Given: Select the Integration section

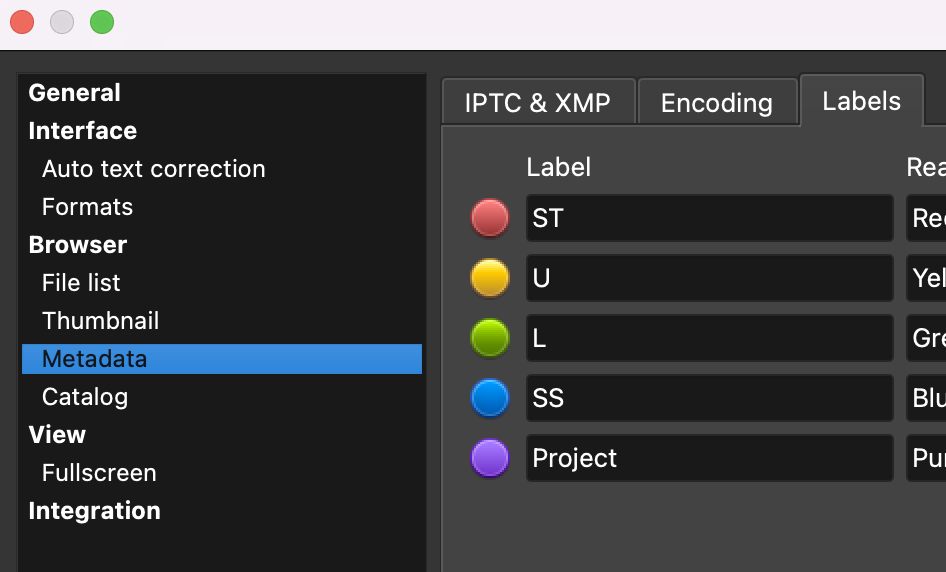Looking at the screenshot, I should coord(95,511).
